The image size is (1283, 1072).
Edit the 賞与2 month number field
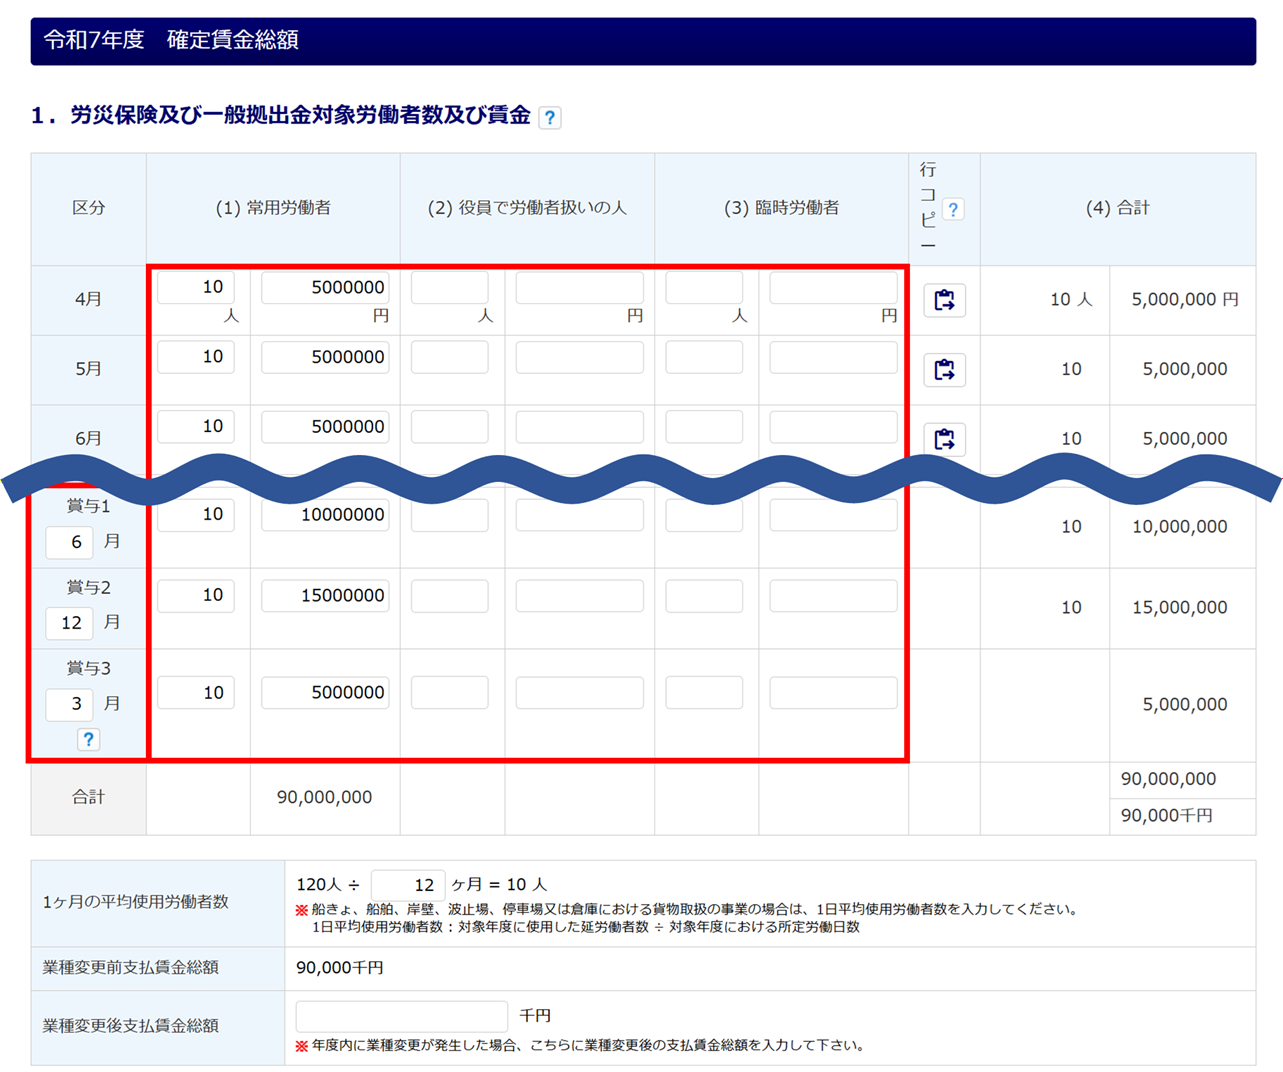(69, 623)
